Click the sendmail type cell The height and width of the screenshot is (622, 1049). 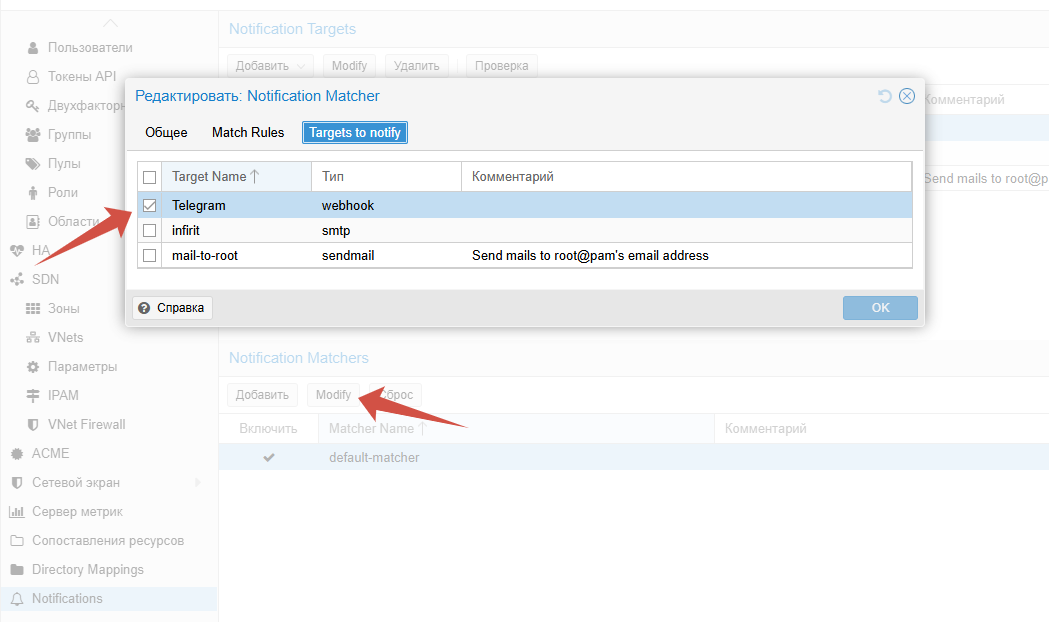pyautogui.click(x=348, y=255)
